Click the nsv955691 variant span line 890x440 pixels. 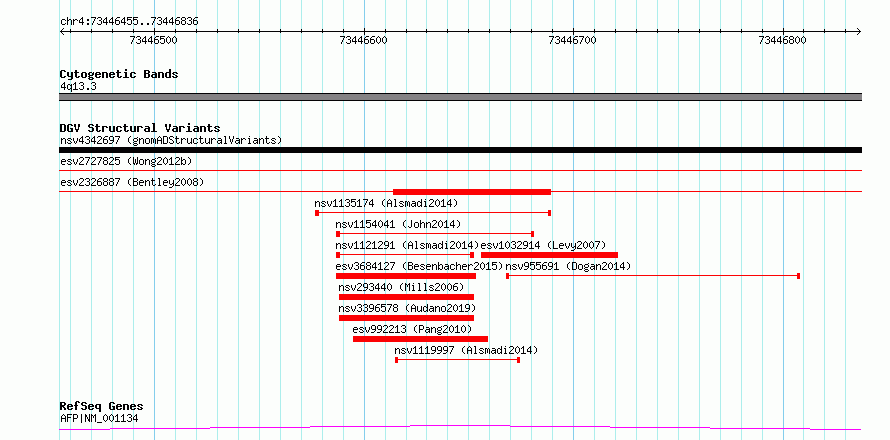(x=653, y=276)
